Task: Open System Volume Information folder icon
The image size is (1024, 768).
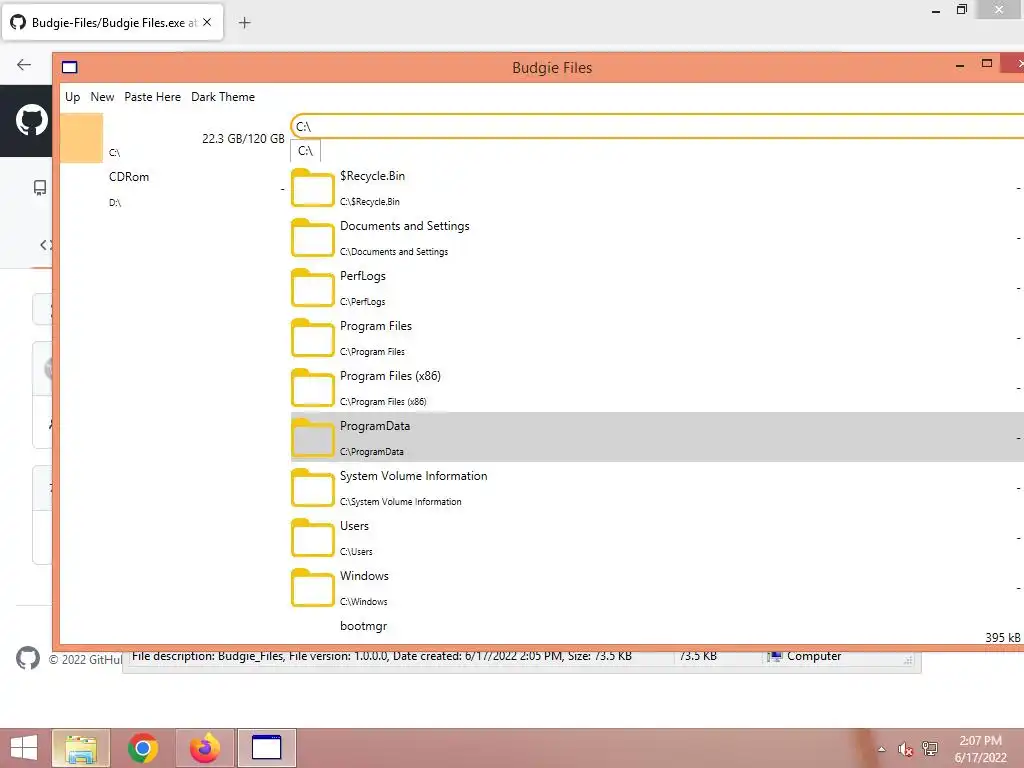Action: [313, 488]
